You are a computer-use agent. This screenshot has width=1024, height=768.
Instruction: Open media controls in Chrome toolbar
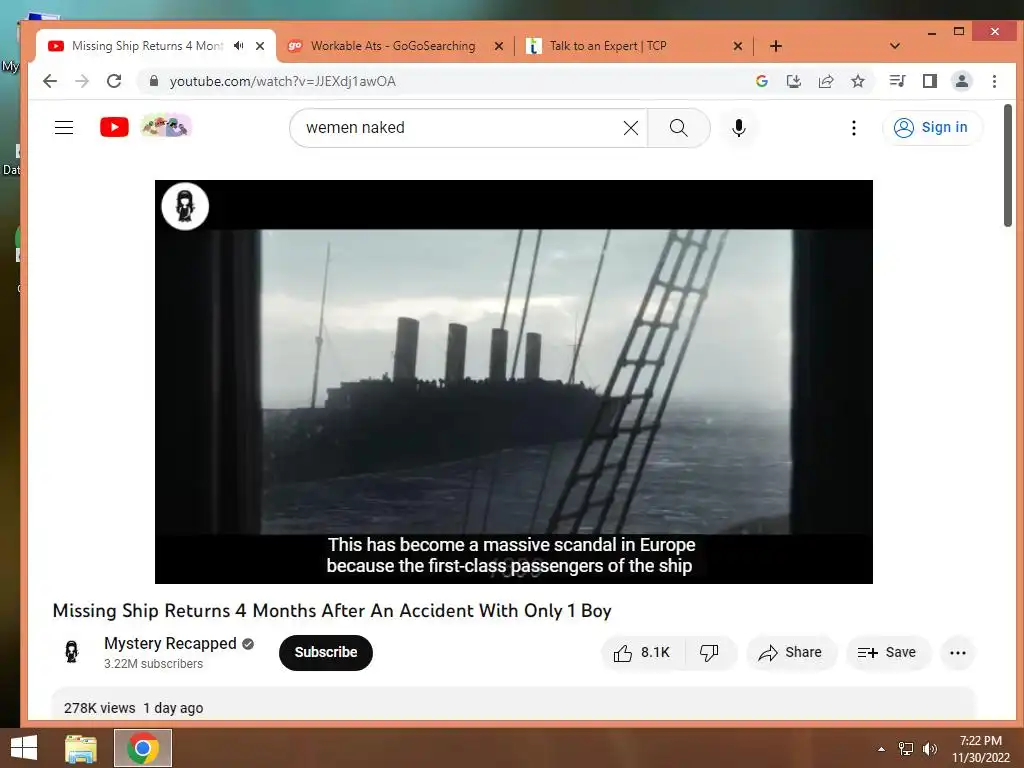897,81
